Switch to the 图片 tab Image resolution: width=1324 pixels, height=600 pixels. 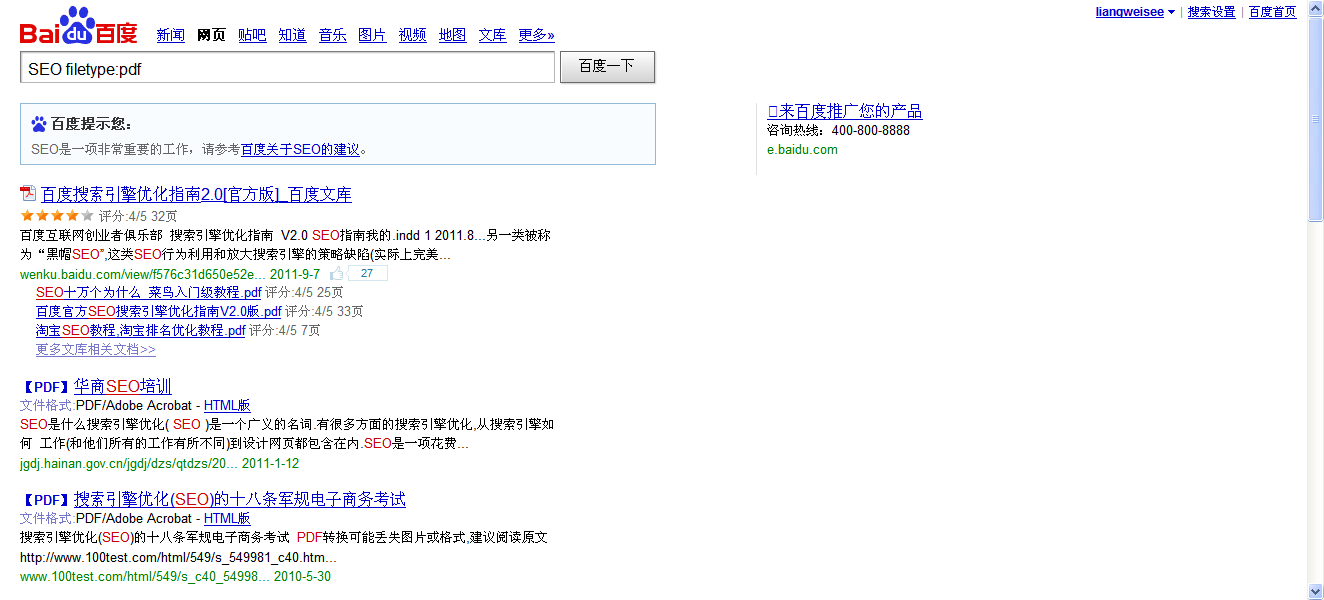(372, 35)
